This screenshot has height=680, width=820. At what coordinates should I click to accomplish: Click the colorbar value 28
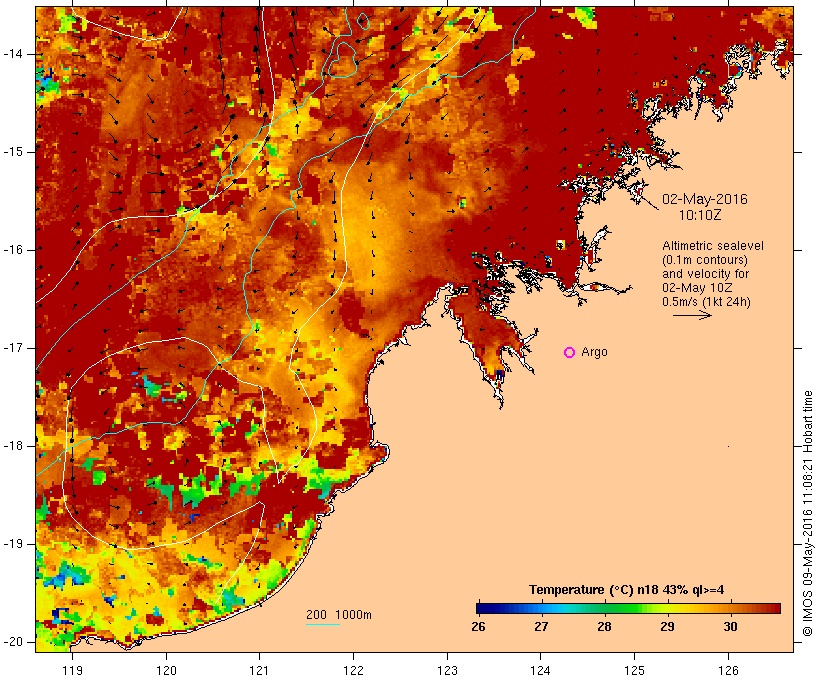pyautogui.click(x=605, y=626)
